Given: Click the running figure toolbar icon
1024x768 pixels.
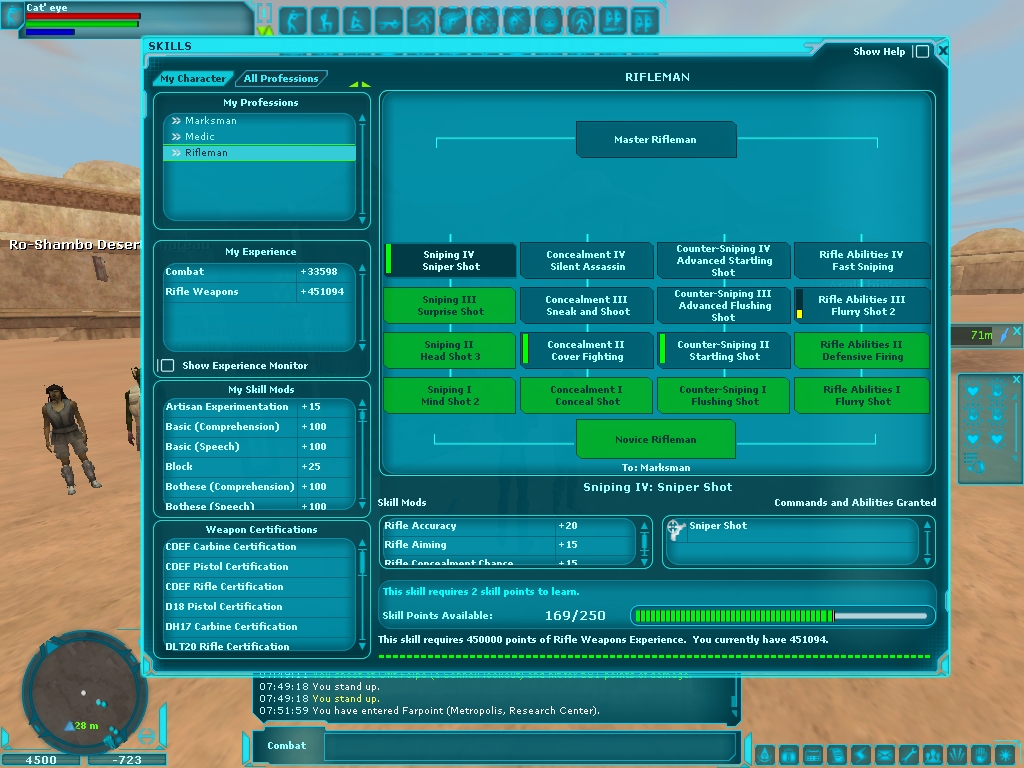Looking at the screenshot, I should [420, 20].
